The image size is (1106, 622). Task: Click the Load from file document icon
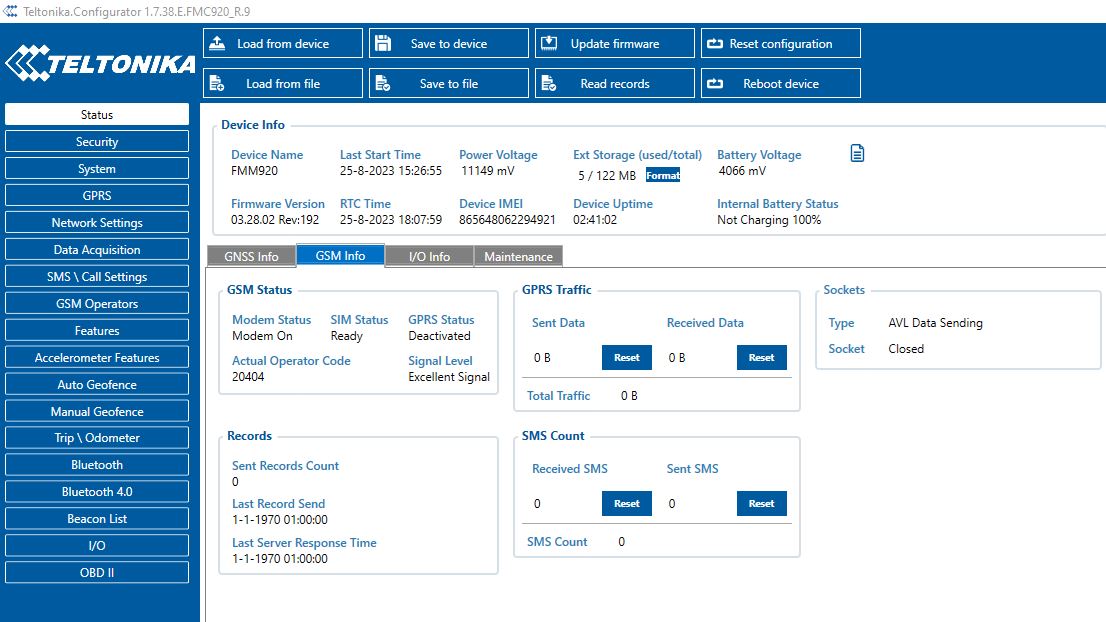pos(217,83)
